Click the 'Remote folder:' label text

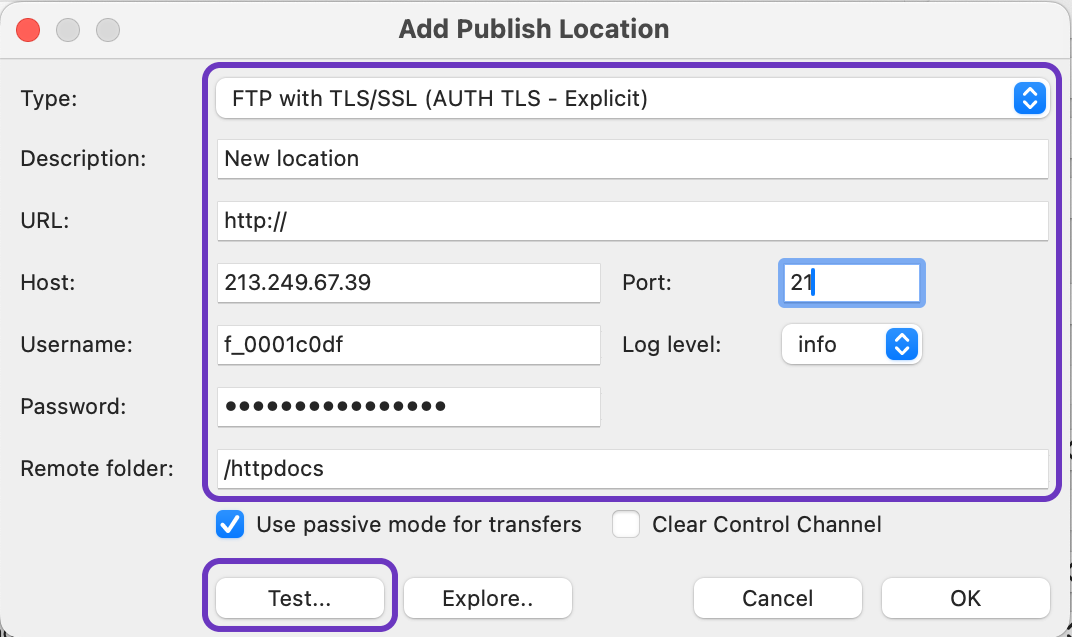97,469
